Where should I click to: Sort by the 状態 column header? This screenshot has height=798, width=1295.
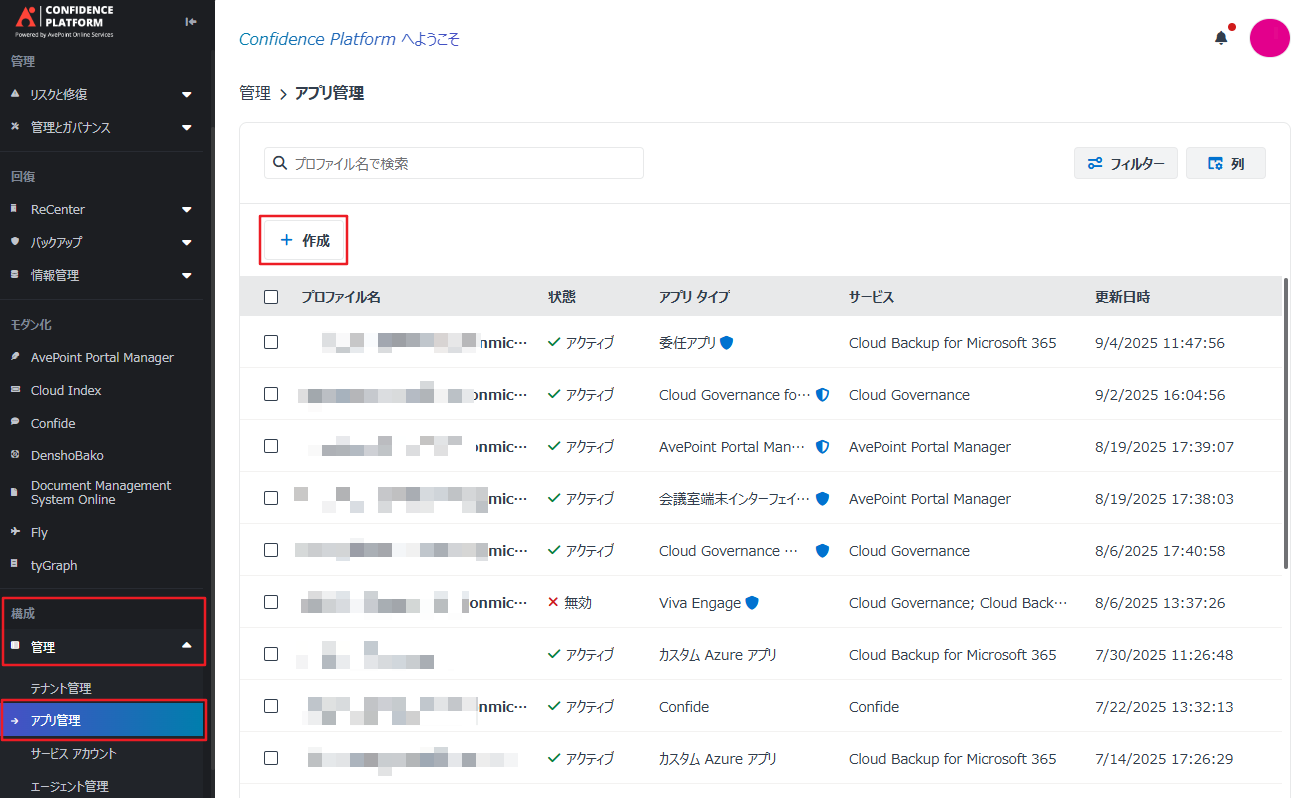(562, 297)
